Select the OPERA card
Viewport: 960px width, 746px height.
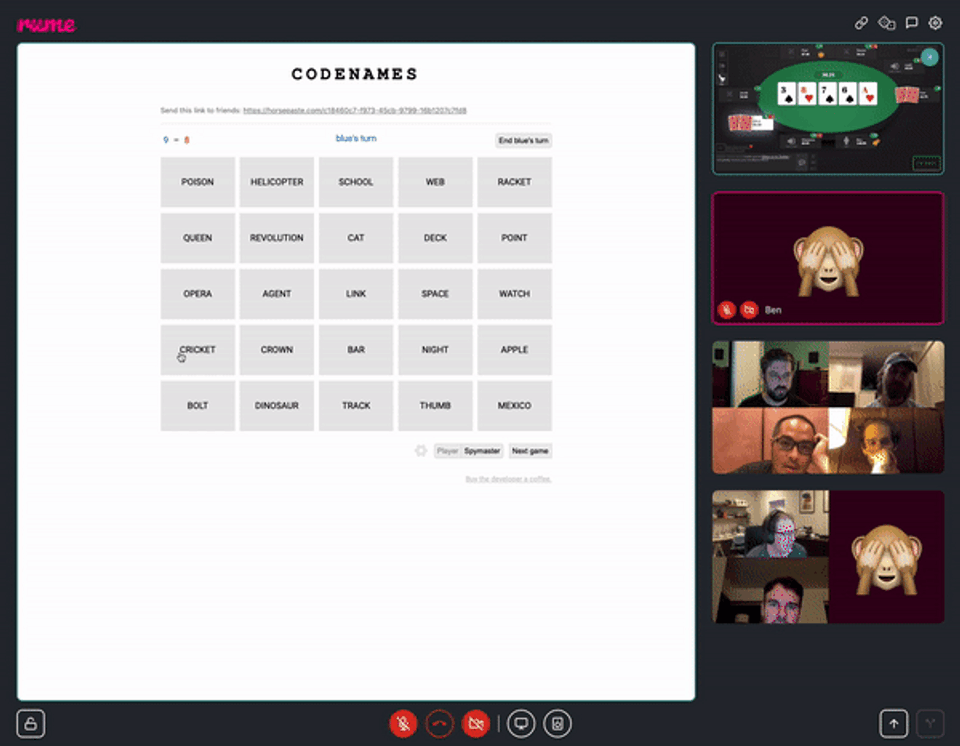click(x=198, y=294)
